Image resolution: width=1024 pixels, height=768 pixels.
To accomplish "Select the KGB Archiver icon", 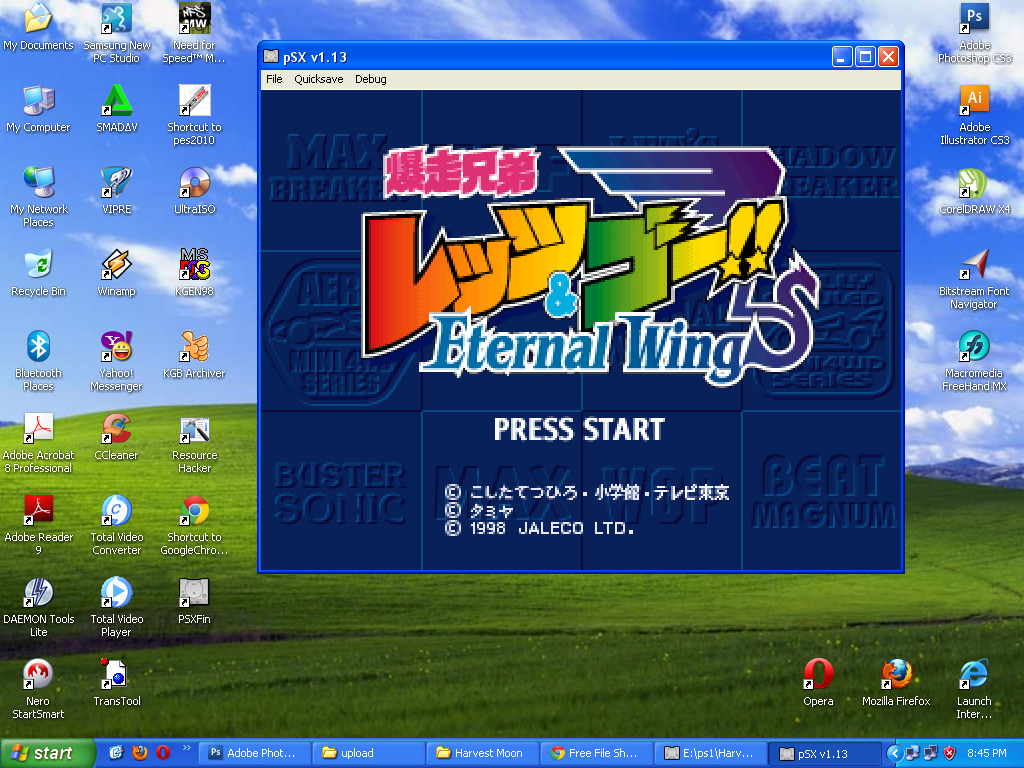I will pos(194,354).
